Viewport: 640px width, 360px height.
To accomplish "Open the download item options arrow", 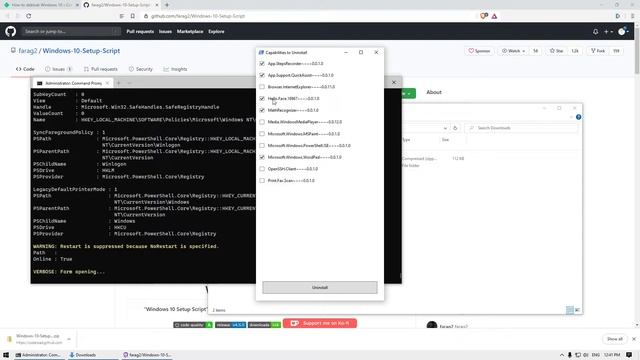I will [x=69, y=339].
